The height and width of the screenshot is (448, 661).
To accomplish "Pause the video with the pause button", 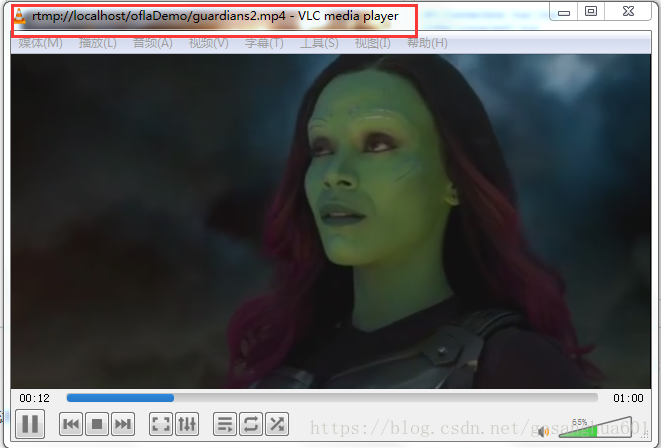I will click(30, 424).
